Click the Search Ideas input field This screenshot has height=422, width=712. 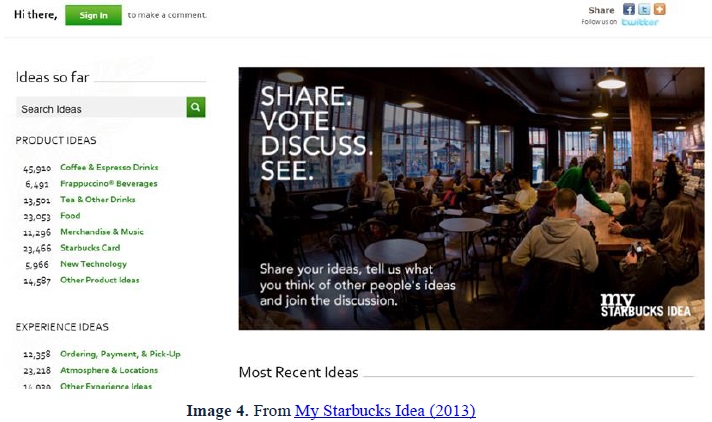tap(101, 108)
